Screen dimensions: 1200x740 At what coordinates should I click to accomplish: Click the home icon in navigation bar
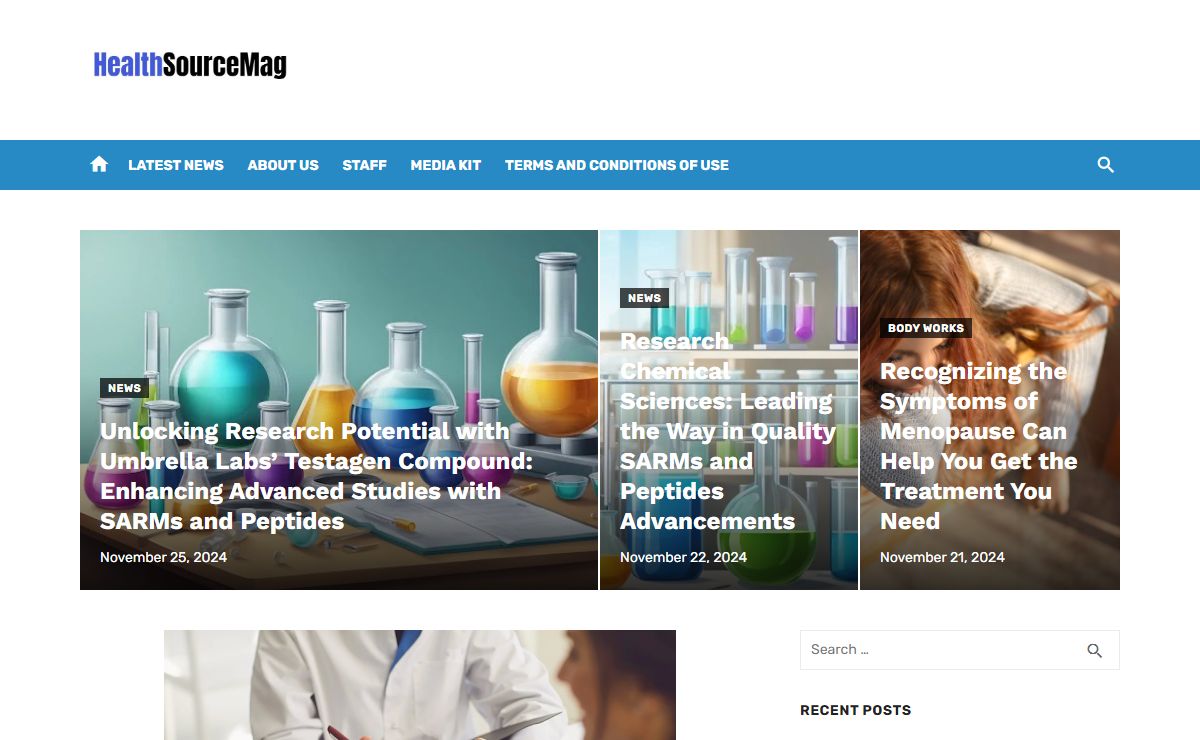[99, 165]
